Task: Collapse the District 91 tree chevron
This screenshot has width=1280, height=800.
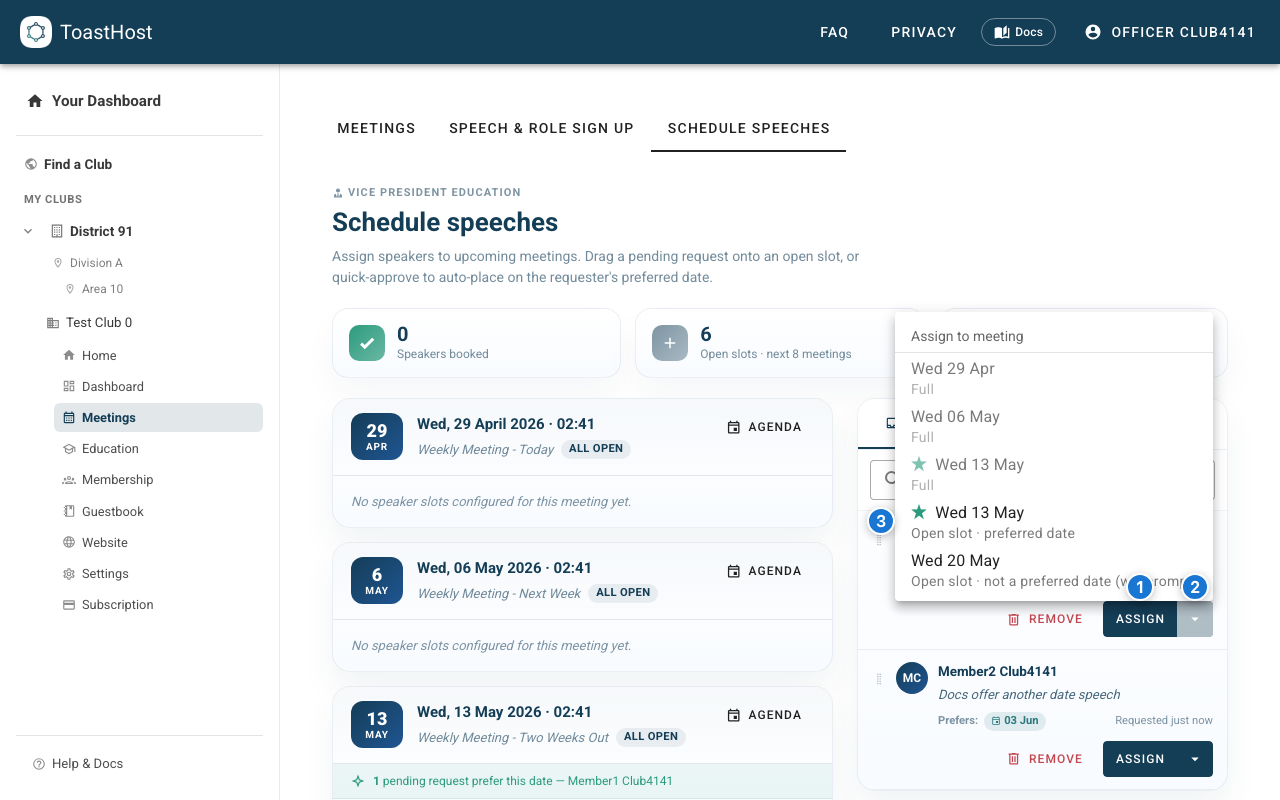Action: [x=27, y=231]
